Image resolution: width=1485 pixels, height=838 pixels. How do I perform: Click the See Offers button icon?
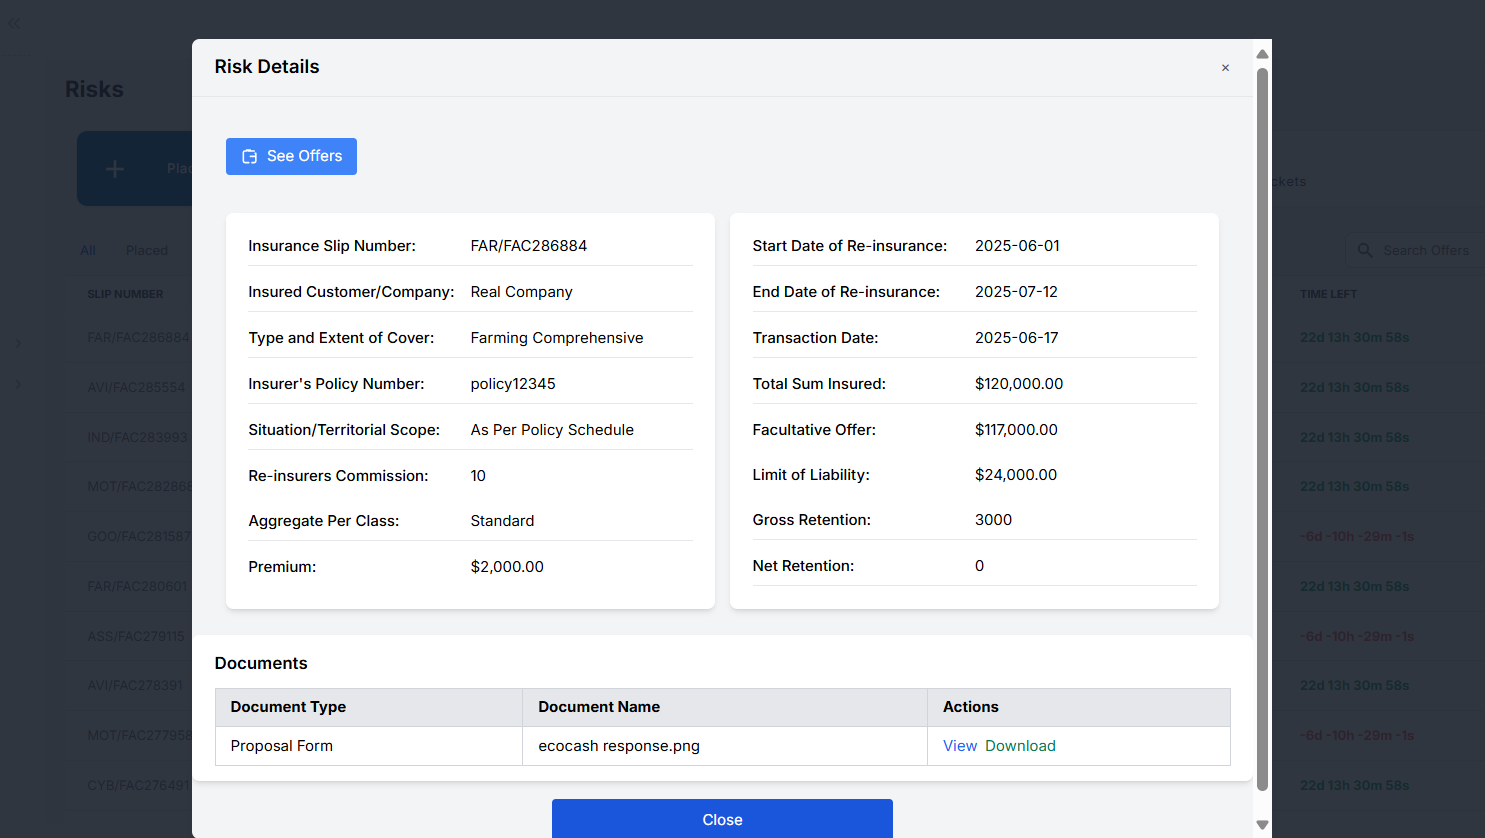click(x=250, y=157)
